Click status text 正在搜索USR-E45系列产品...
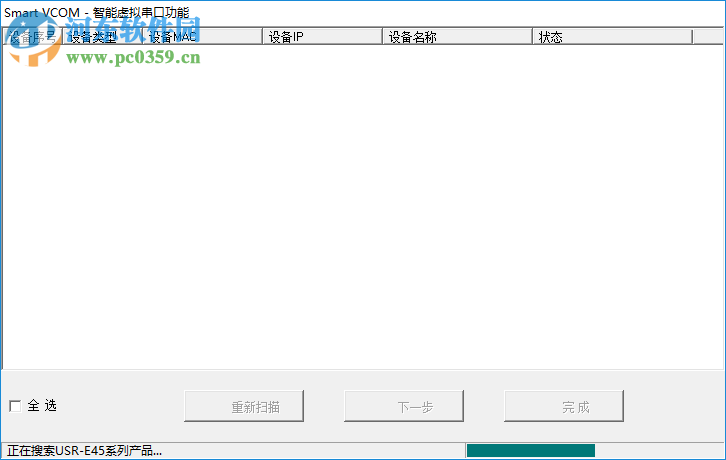The image size is (726, 460). [84, 450]
